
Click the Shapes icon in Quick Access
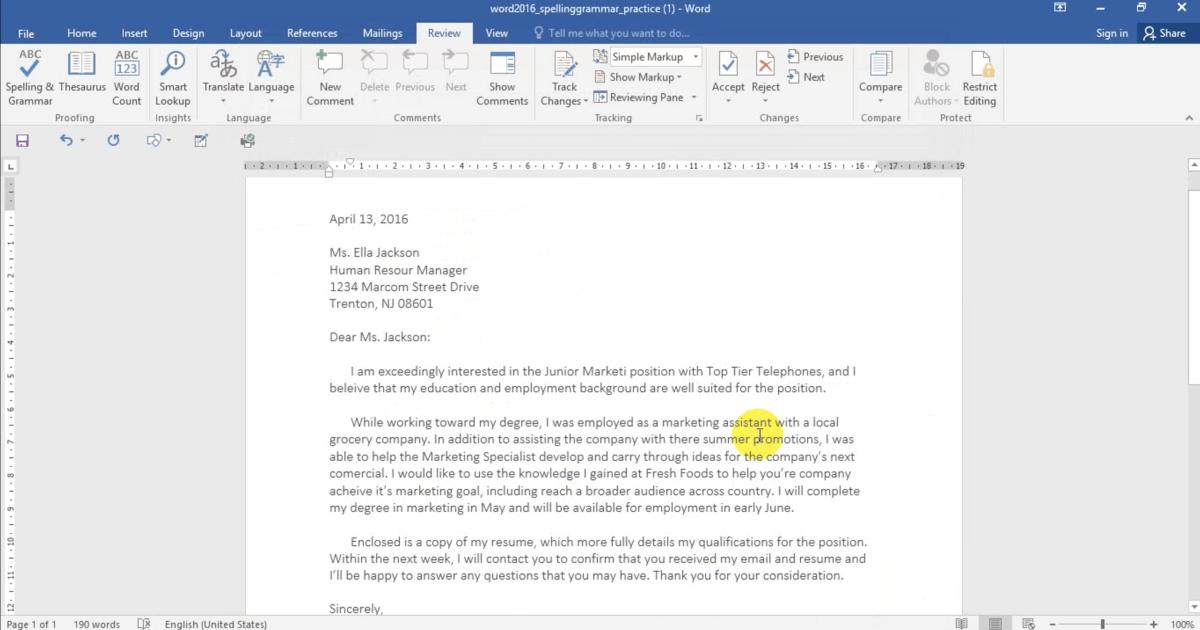tap(153, 141)
